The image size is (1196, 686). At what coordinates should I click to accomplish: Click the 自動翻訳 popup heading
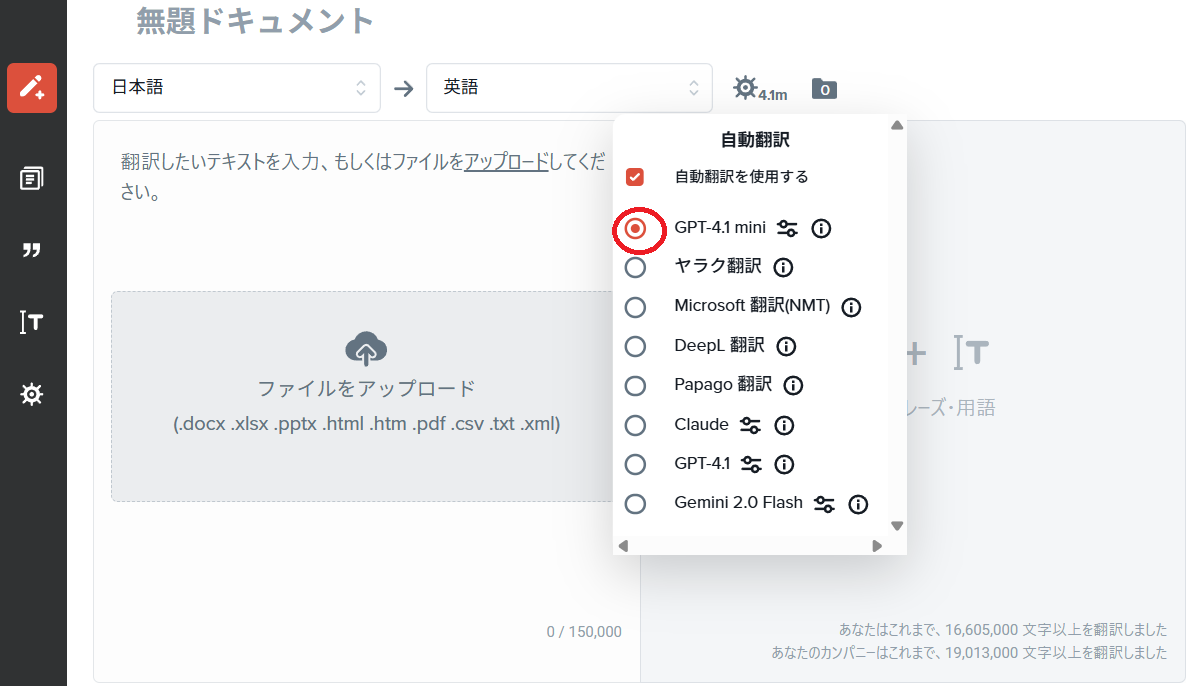755,140
